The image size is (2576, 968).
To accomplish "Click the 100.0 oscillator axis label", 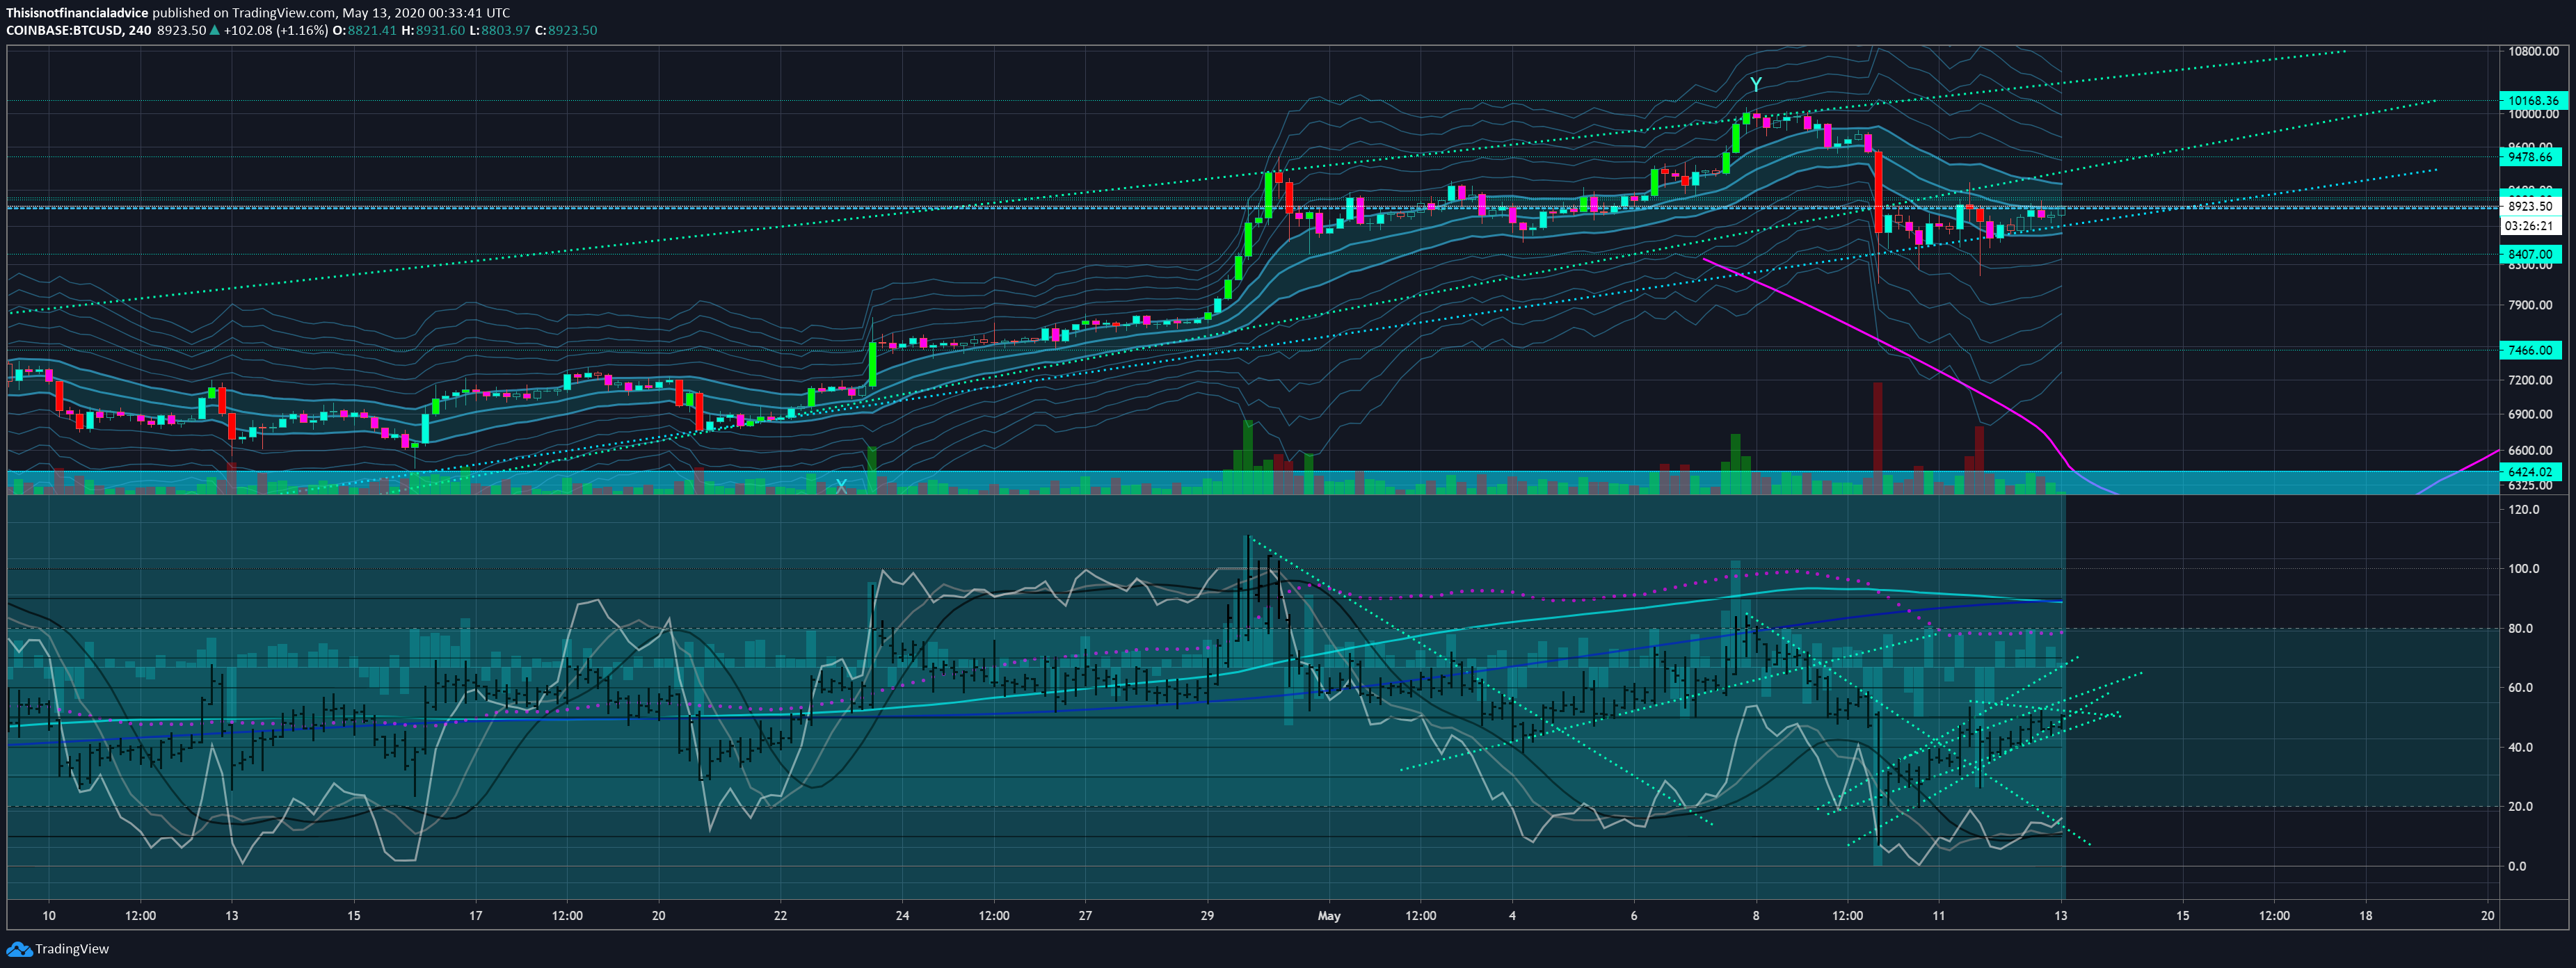I will tap(2523, 569).
